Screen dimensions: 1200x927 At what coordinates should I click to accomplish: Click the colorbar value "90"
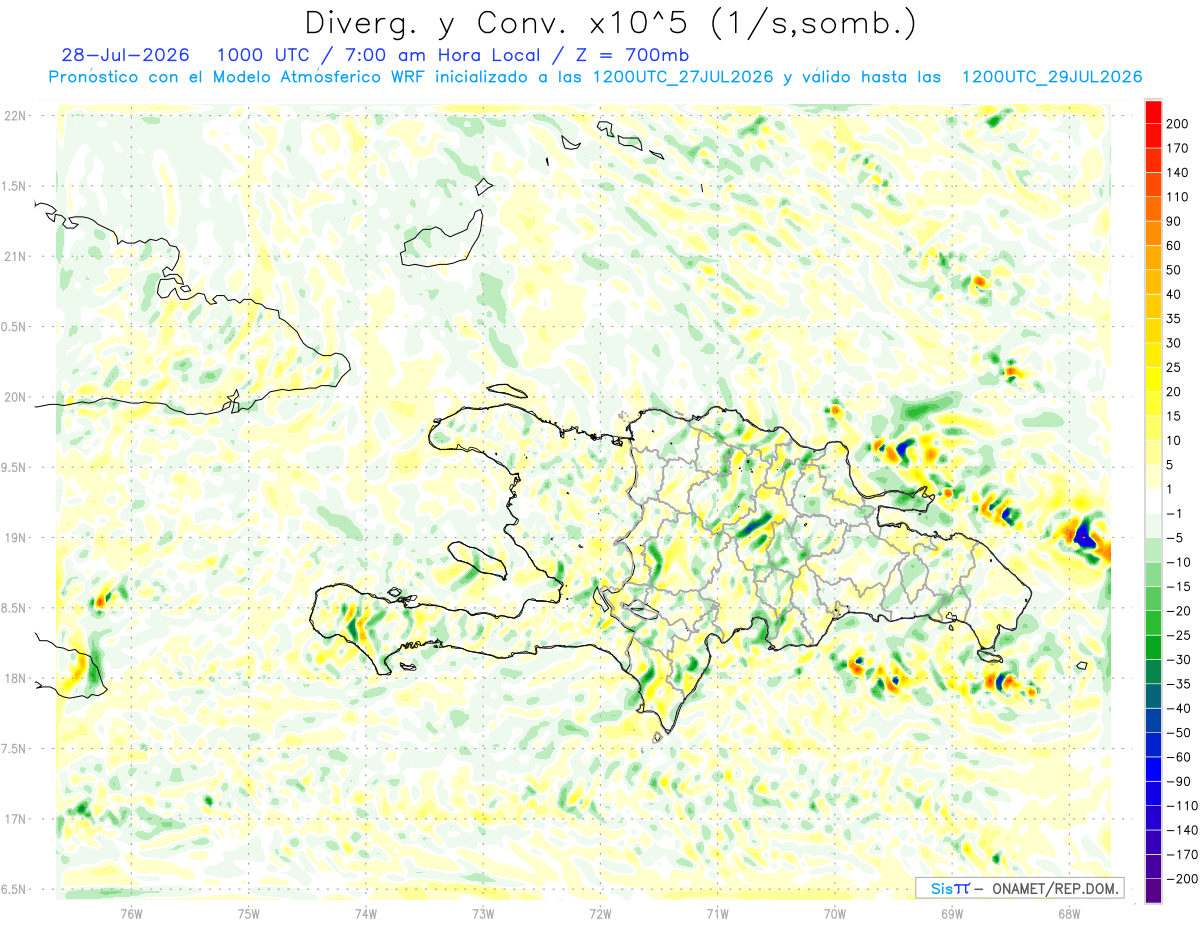pos(1174,221)
